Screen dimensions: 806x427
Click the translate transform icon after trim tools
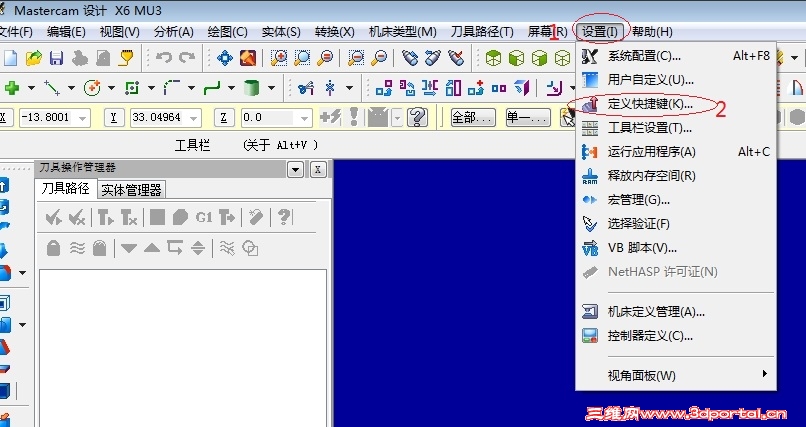pos(383,88)
